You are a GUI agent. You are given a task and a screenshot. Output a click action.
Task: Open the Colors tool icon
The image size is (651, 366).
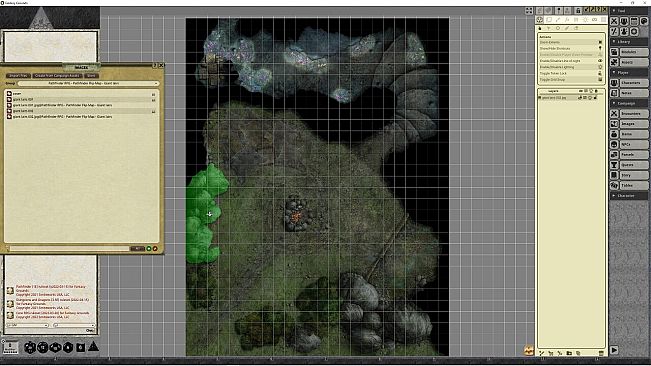[x=644, y=21]
